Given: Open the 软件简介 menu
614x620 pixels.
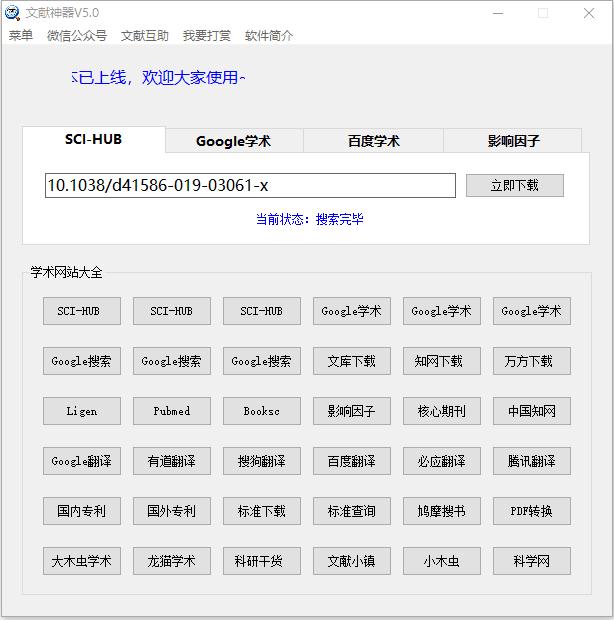Looking at the screenshot, I should point(269,35).
